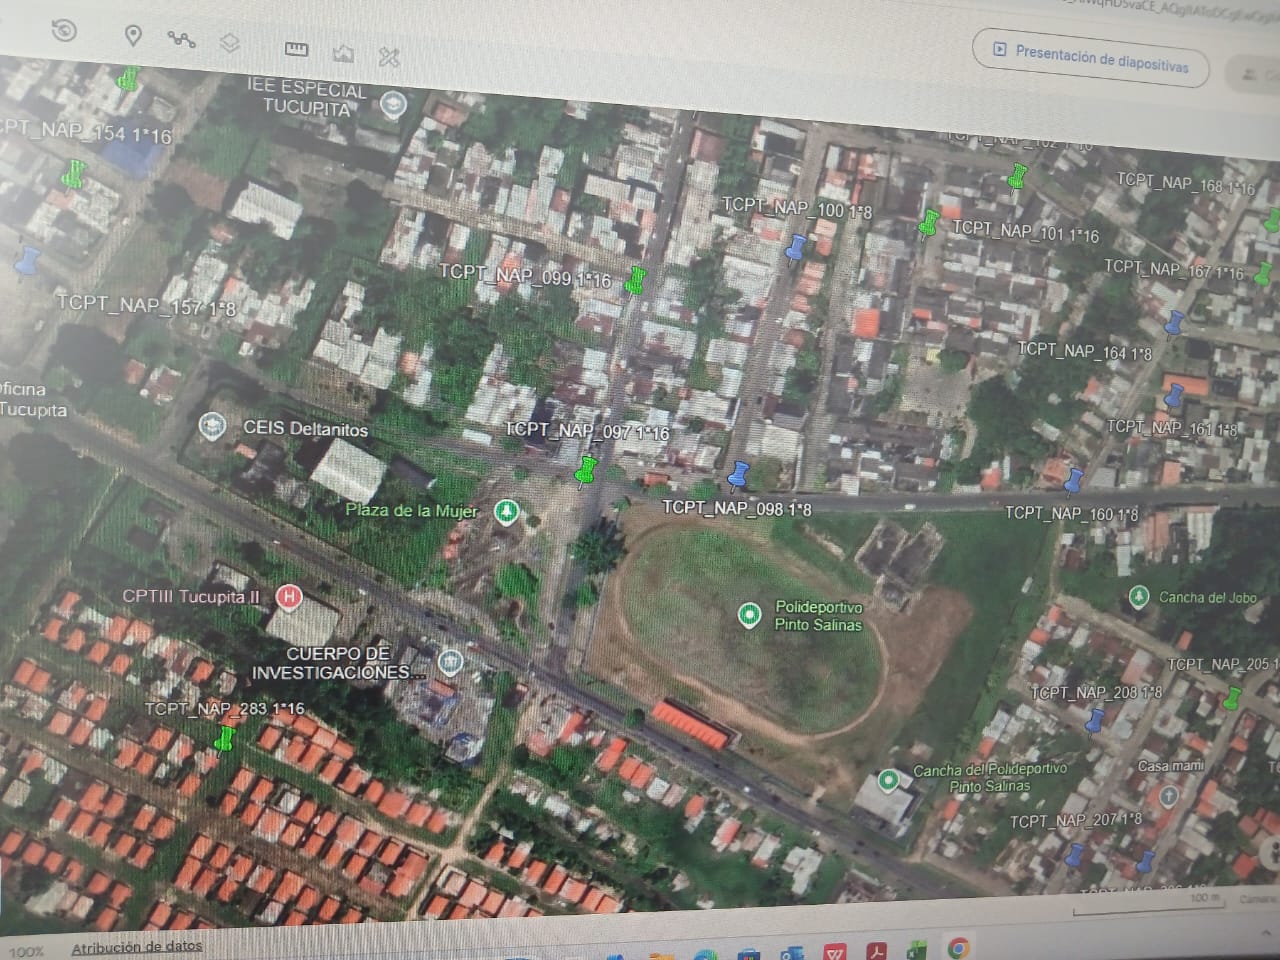1280x960 pixels.
Task: Select green pin TCPT_NAP_099 1*16
Action: (634, 280)
